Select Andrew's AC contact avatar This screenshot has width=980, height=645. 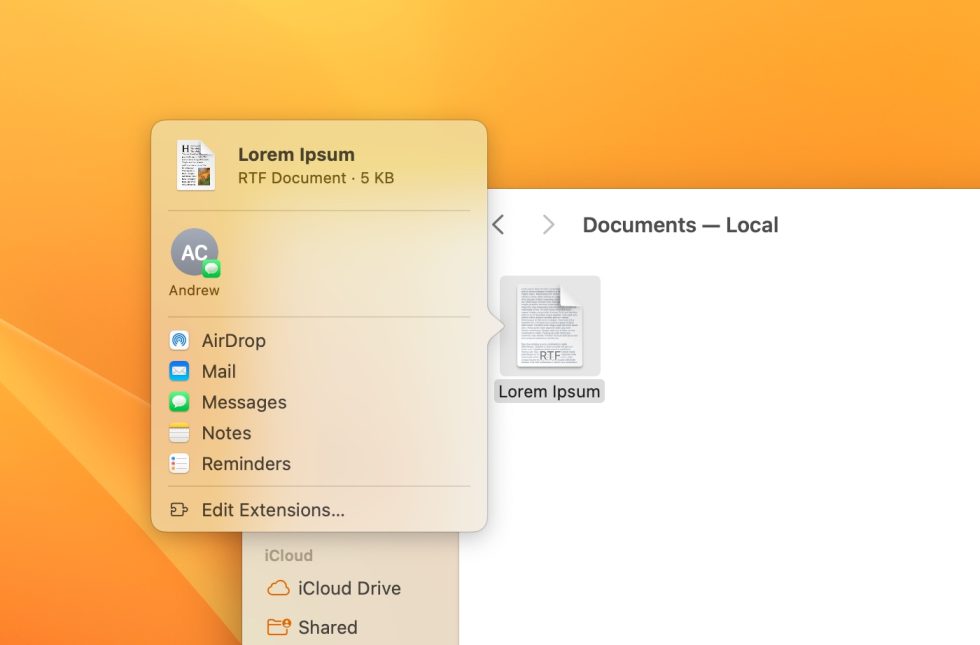point(195,252)
